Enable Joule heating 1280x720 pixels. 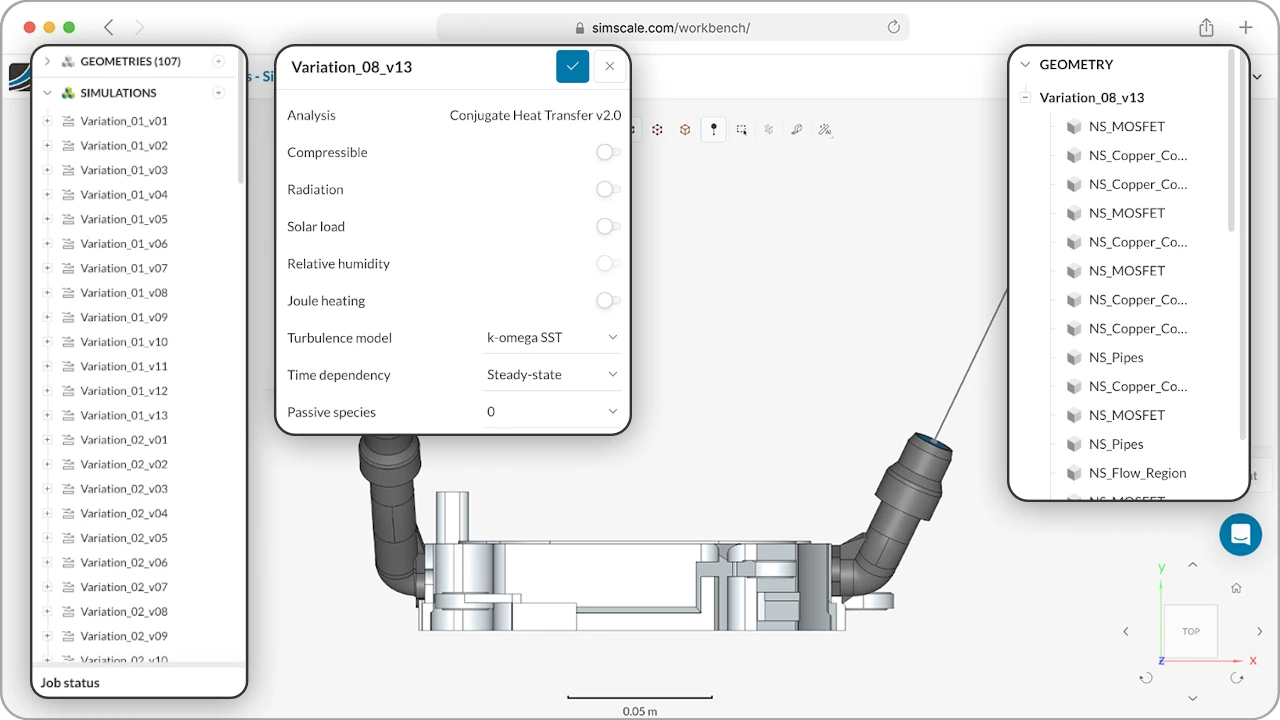[607, 300]
